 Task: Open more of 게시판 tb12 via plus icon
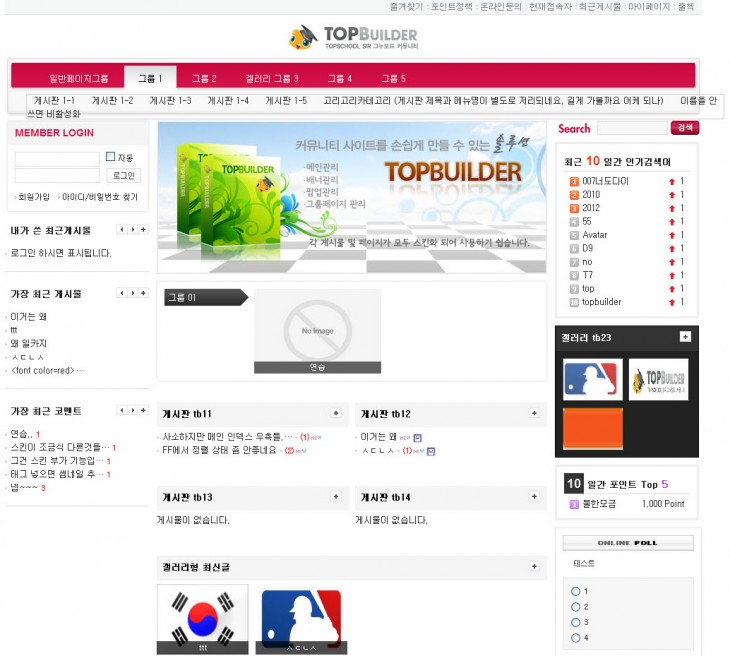[x=534, y=413]
